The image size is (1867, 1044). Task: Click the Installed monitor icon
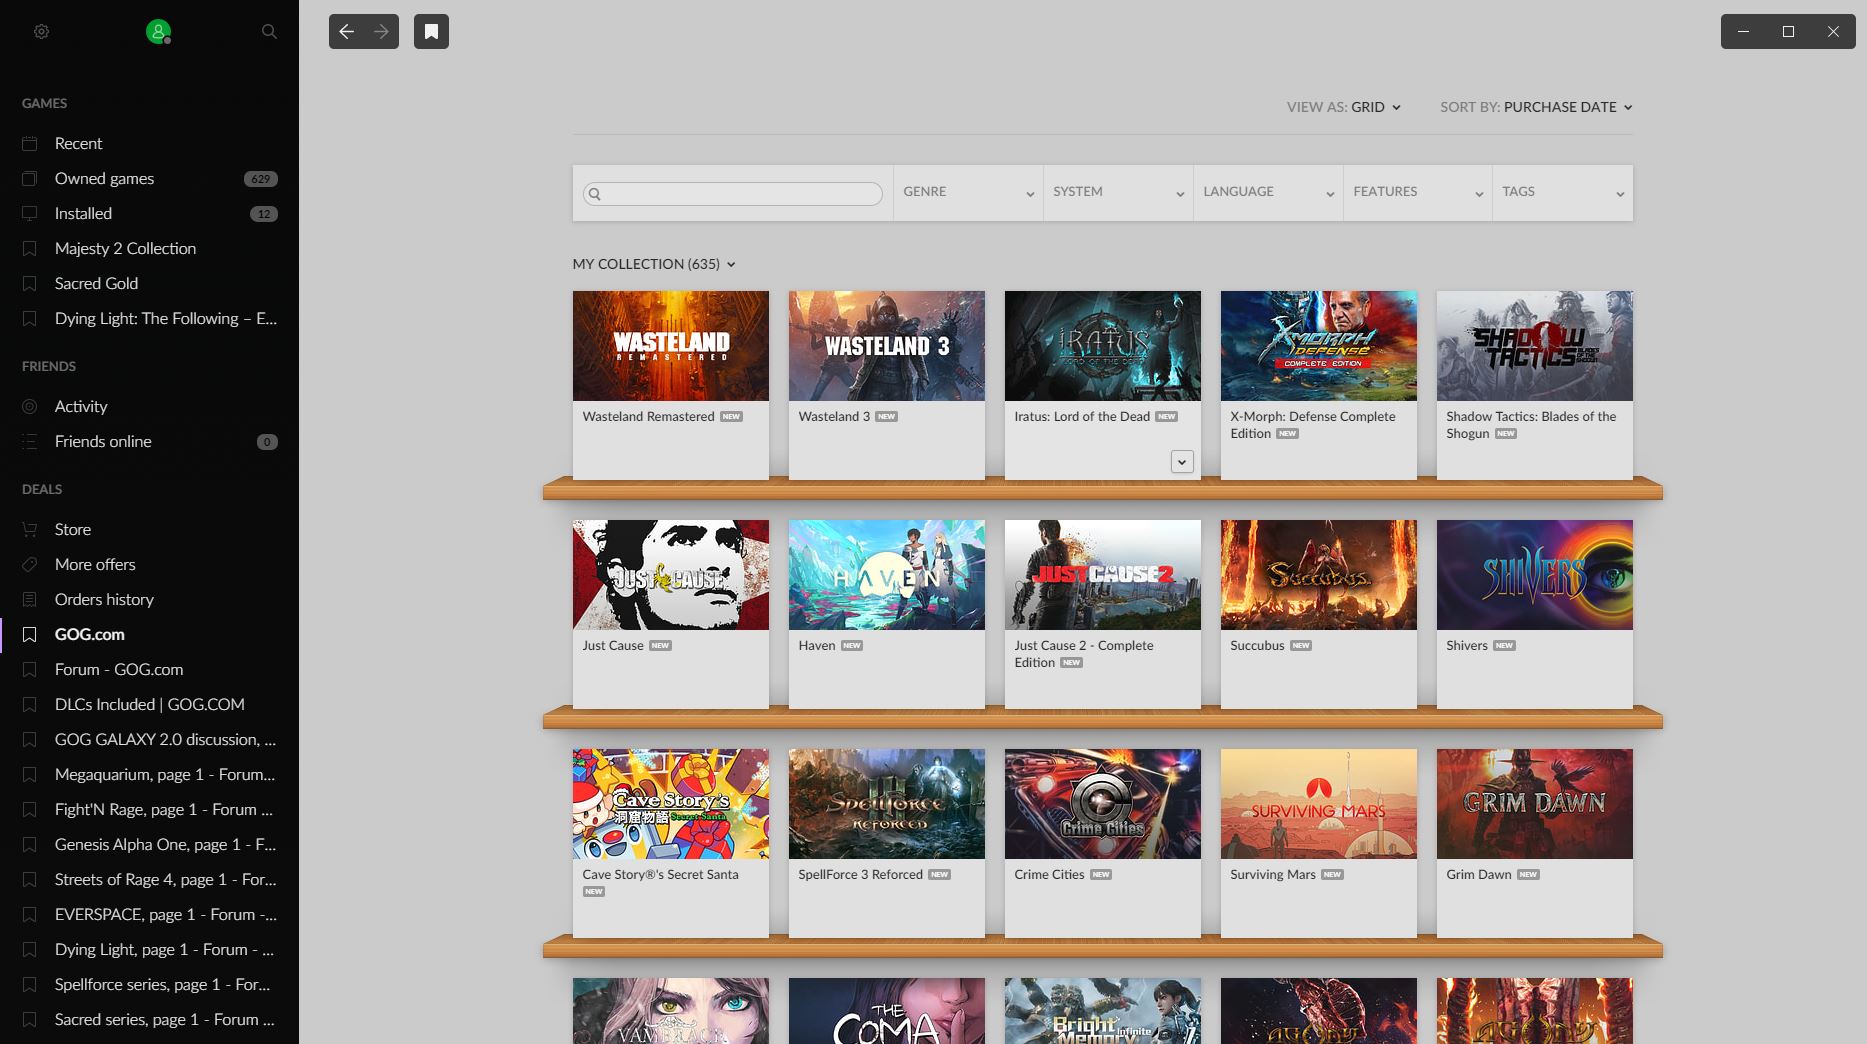point(30,213)
